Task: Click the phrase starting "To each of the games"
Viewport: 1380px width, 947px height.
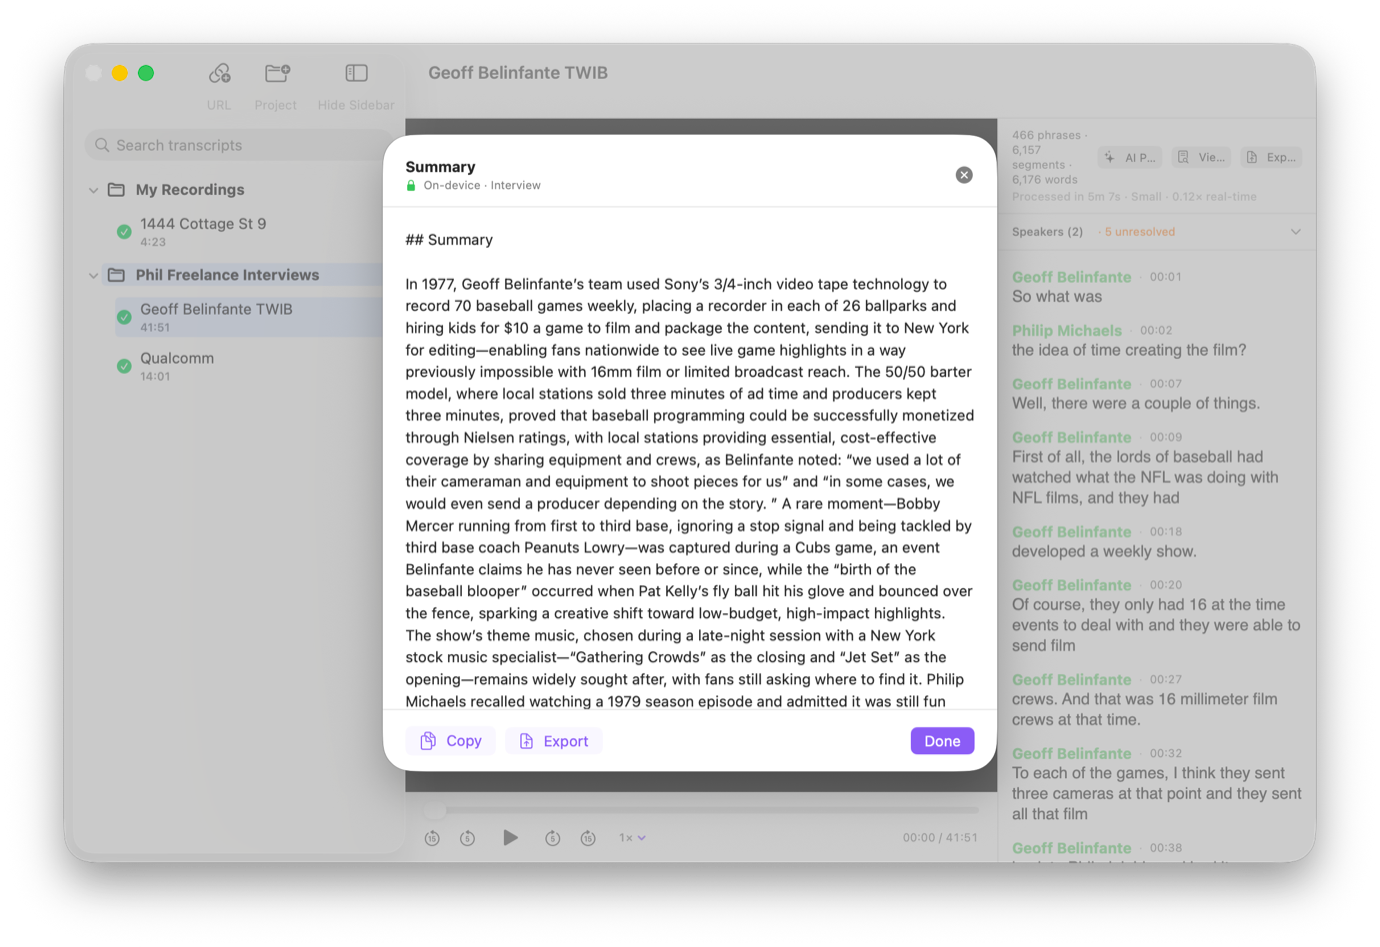Action: coord(1157,793)
